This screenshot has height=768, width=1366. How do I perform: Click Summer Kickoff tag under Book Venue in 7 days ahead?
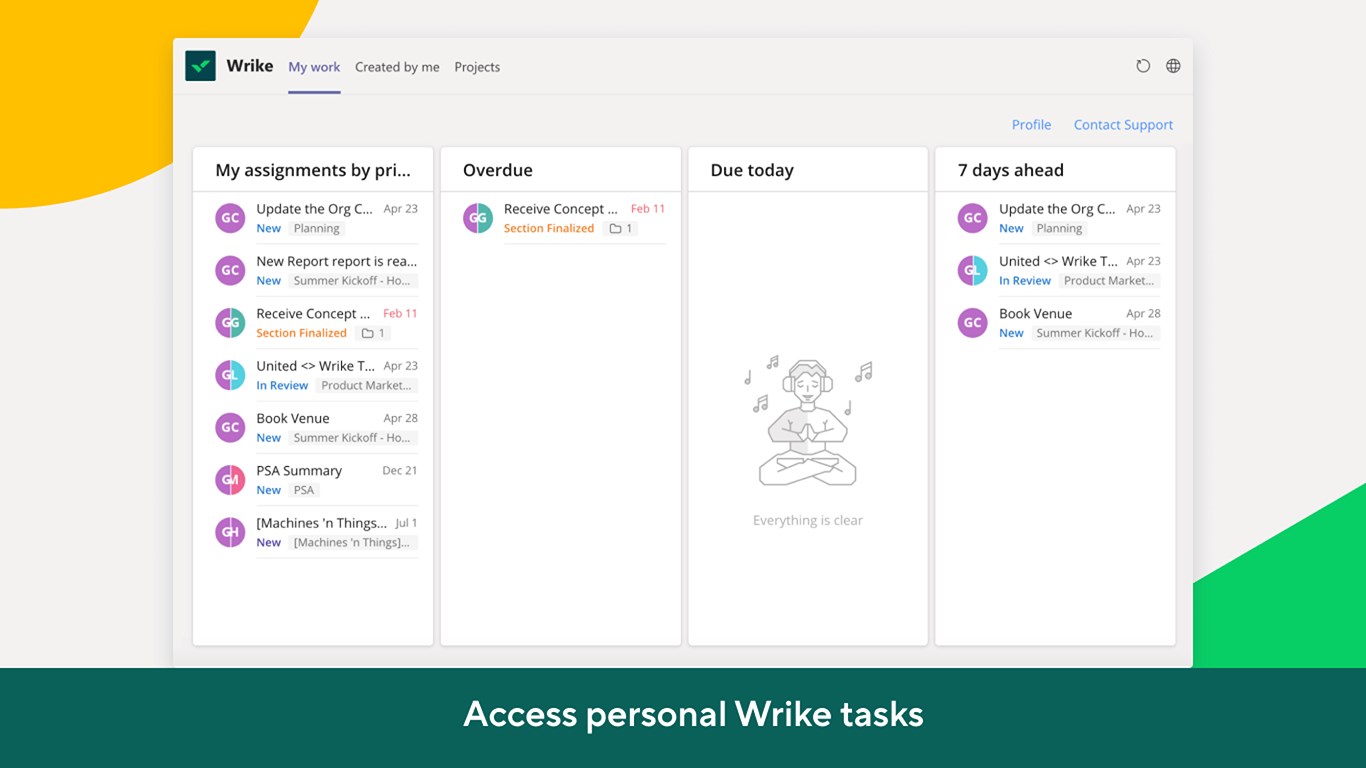coord(1095,333)
